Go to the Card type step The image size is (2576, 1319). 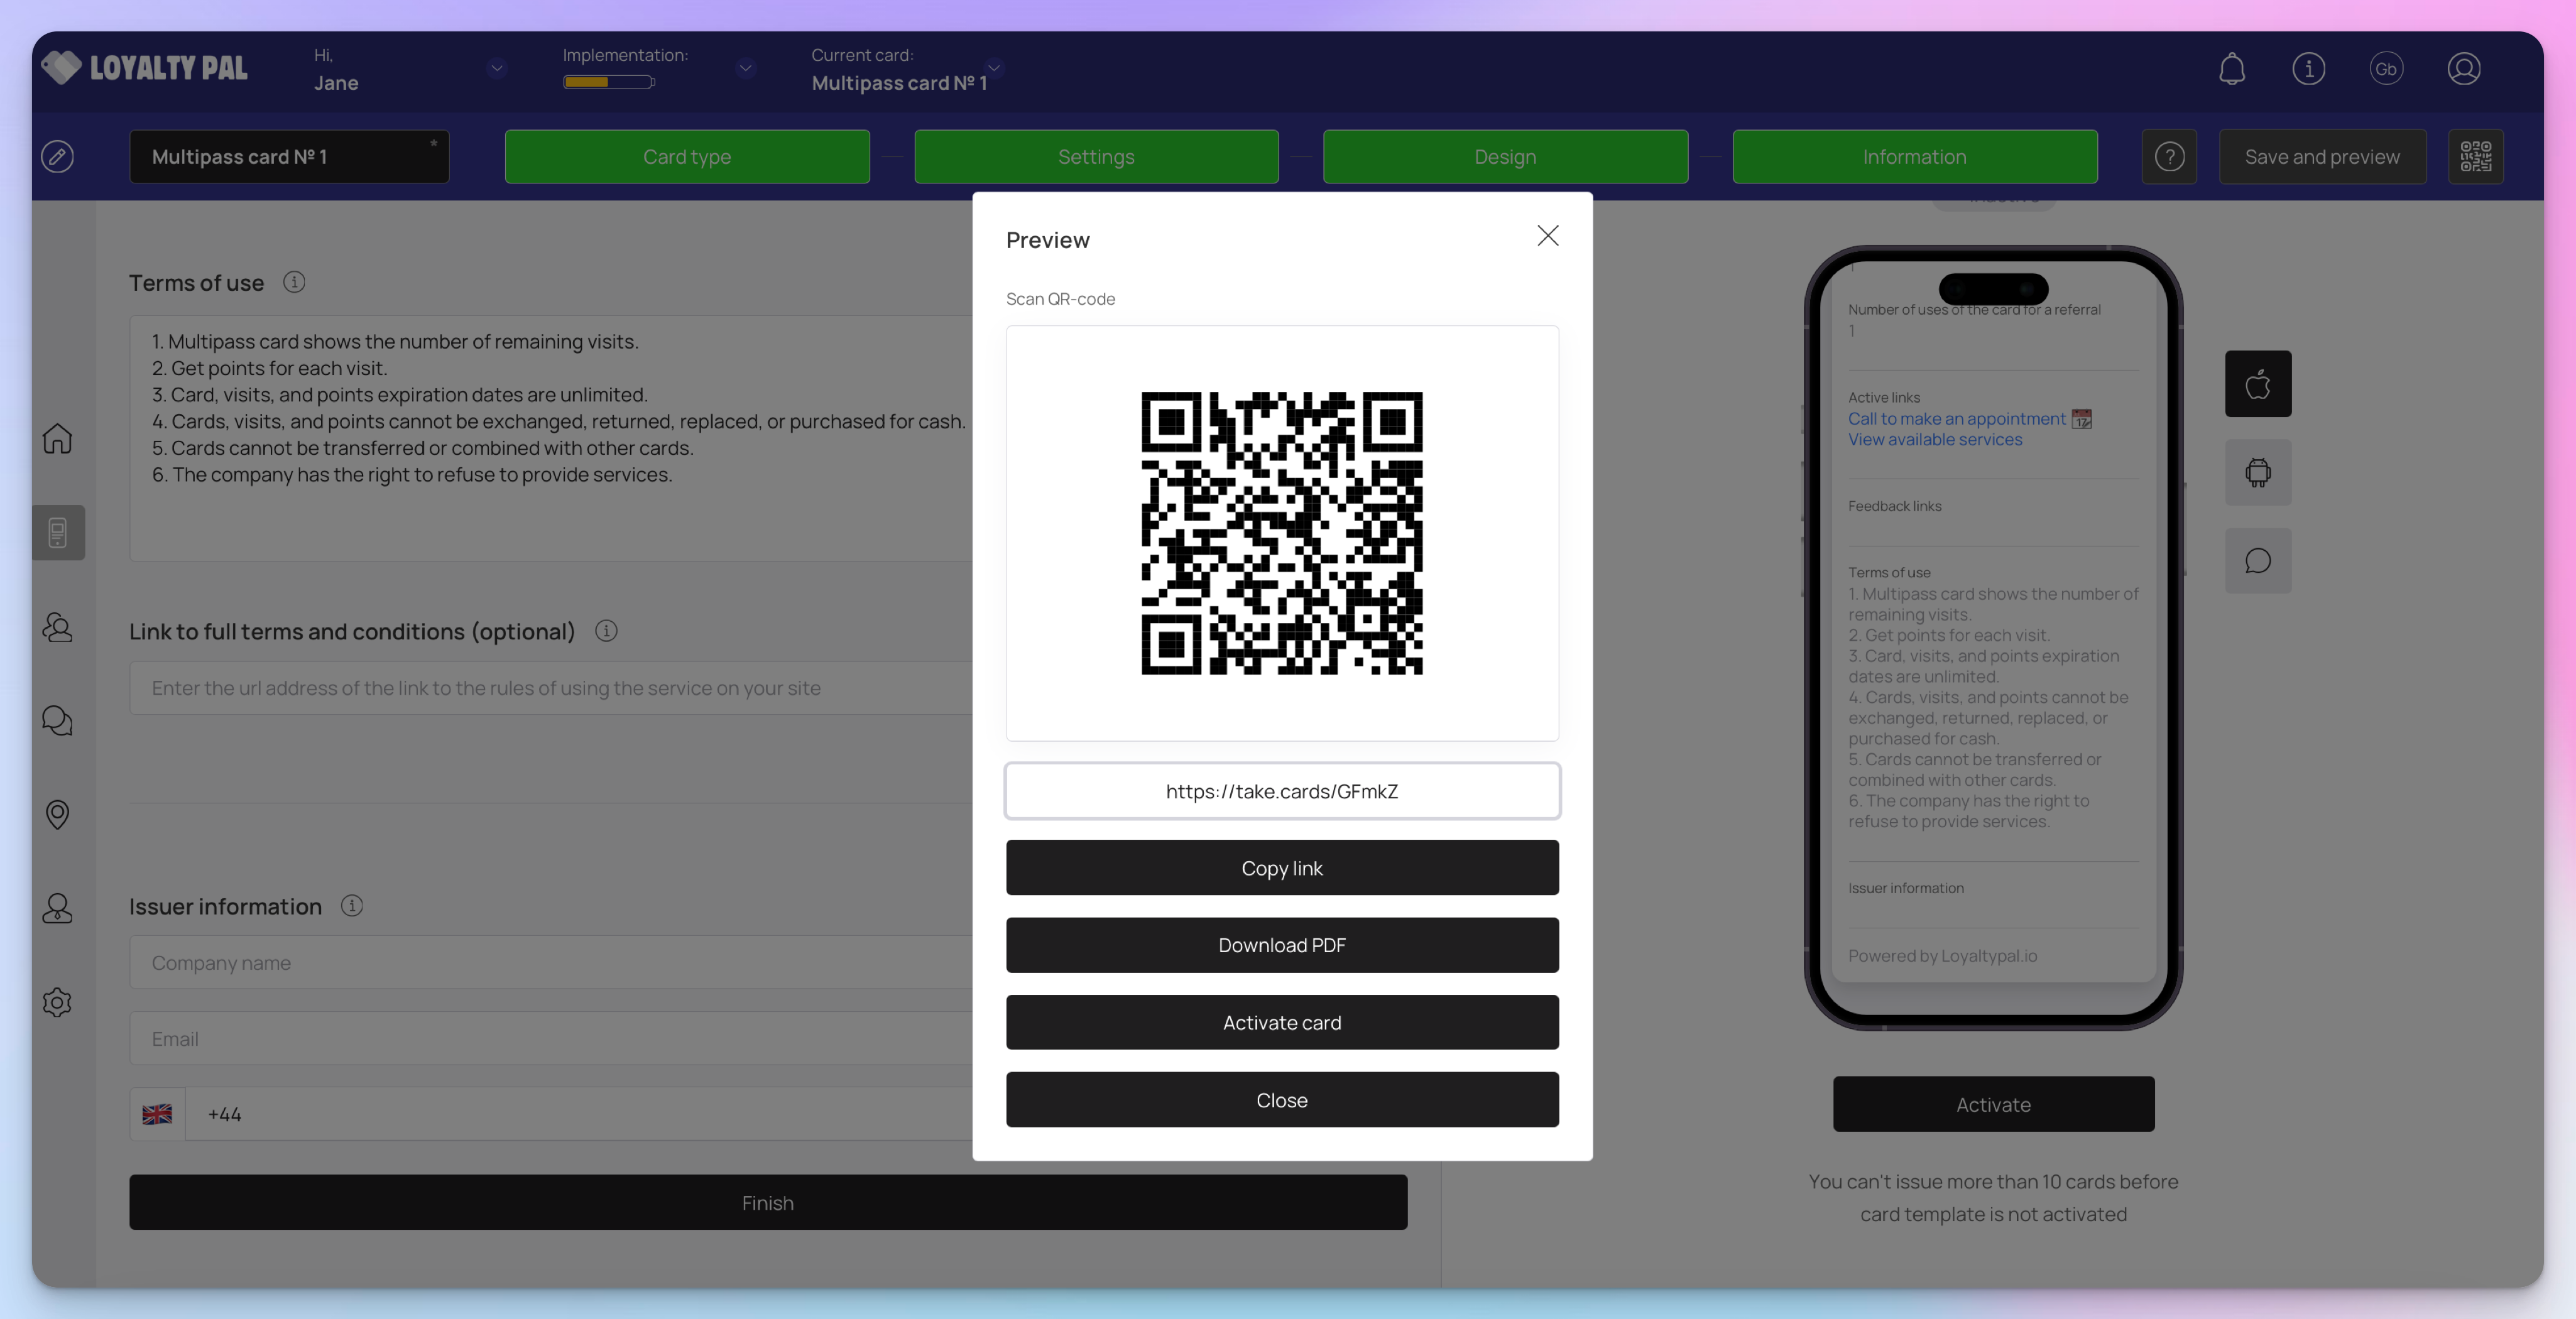(x=687, y=157)
